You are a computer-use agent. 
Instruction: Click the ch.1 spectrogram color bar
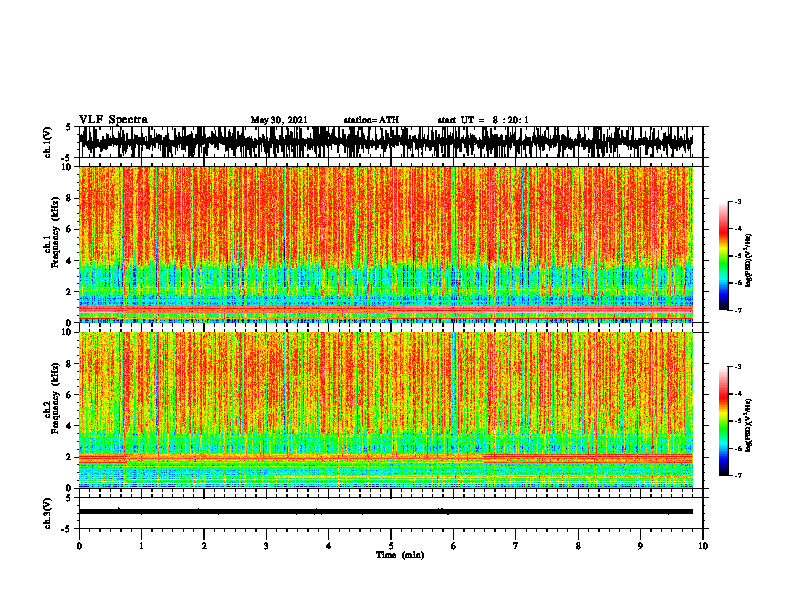click(x=723, y=256)
